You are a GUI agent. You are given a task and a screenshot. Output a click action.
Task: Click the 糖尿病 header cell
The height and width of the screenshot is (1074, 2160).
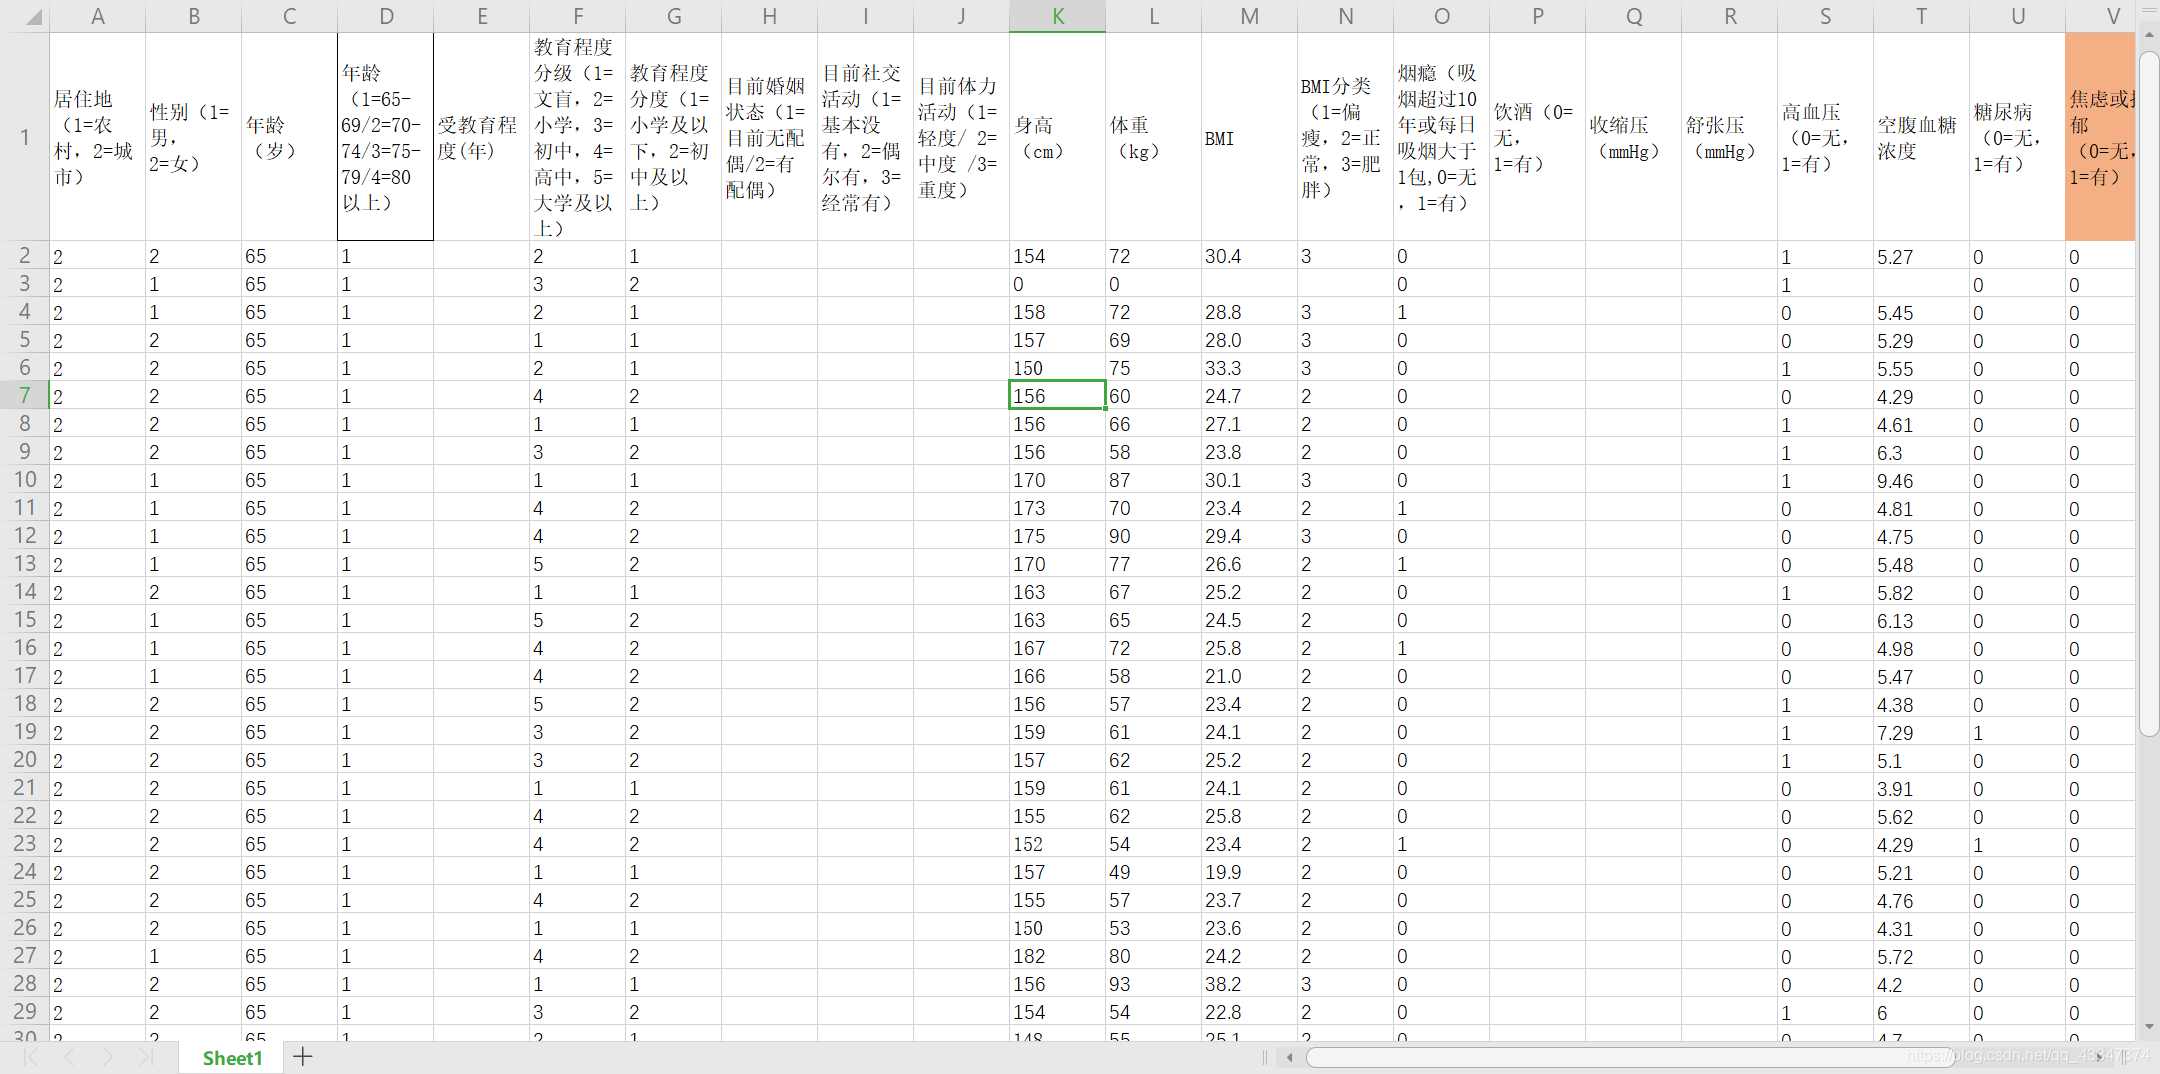click(2017, 137)
